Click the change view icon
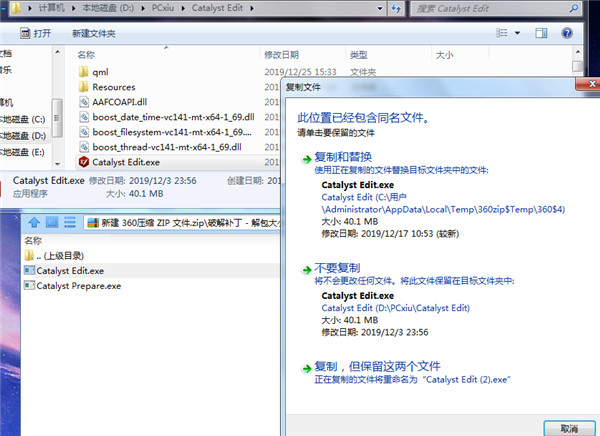 pos(502,33)
